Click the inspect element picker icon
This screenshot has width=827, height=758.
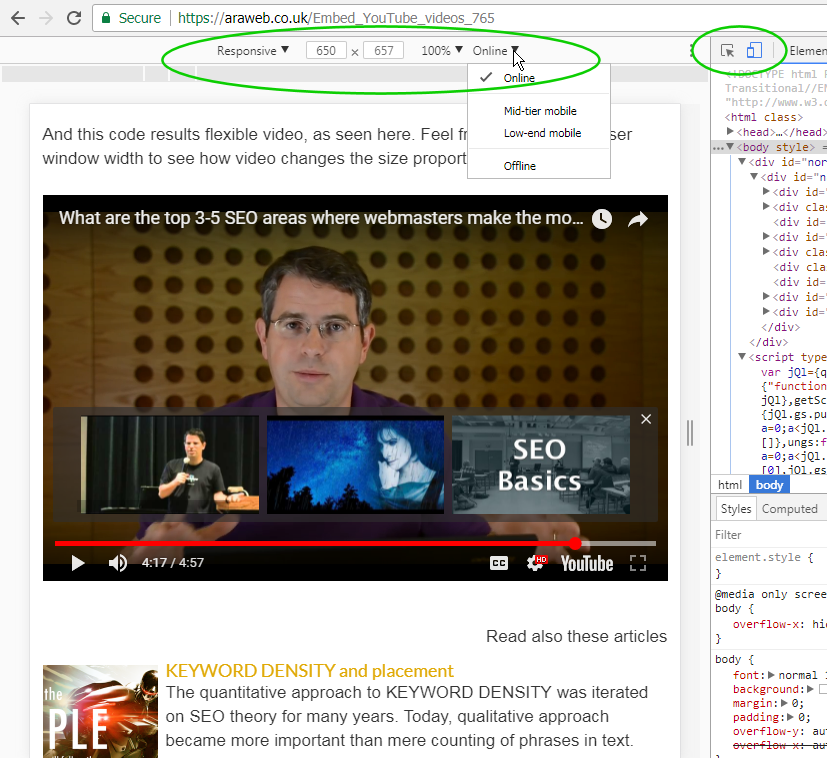(x=727, y=51)
